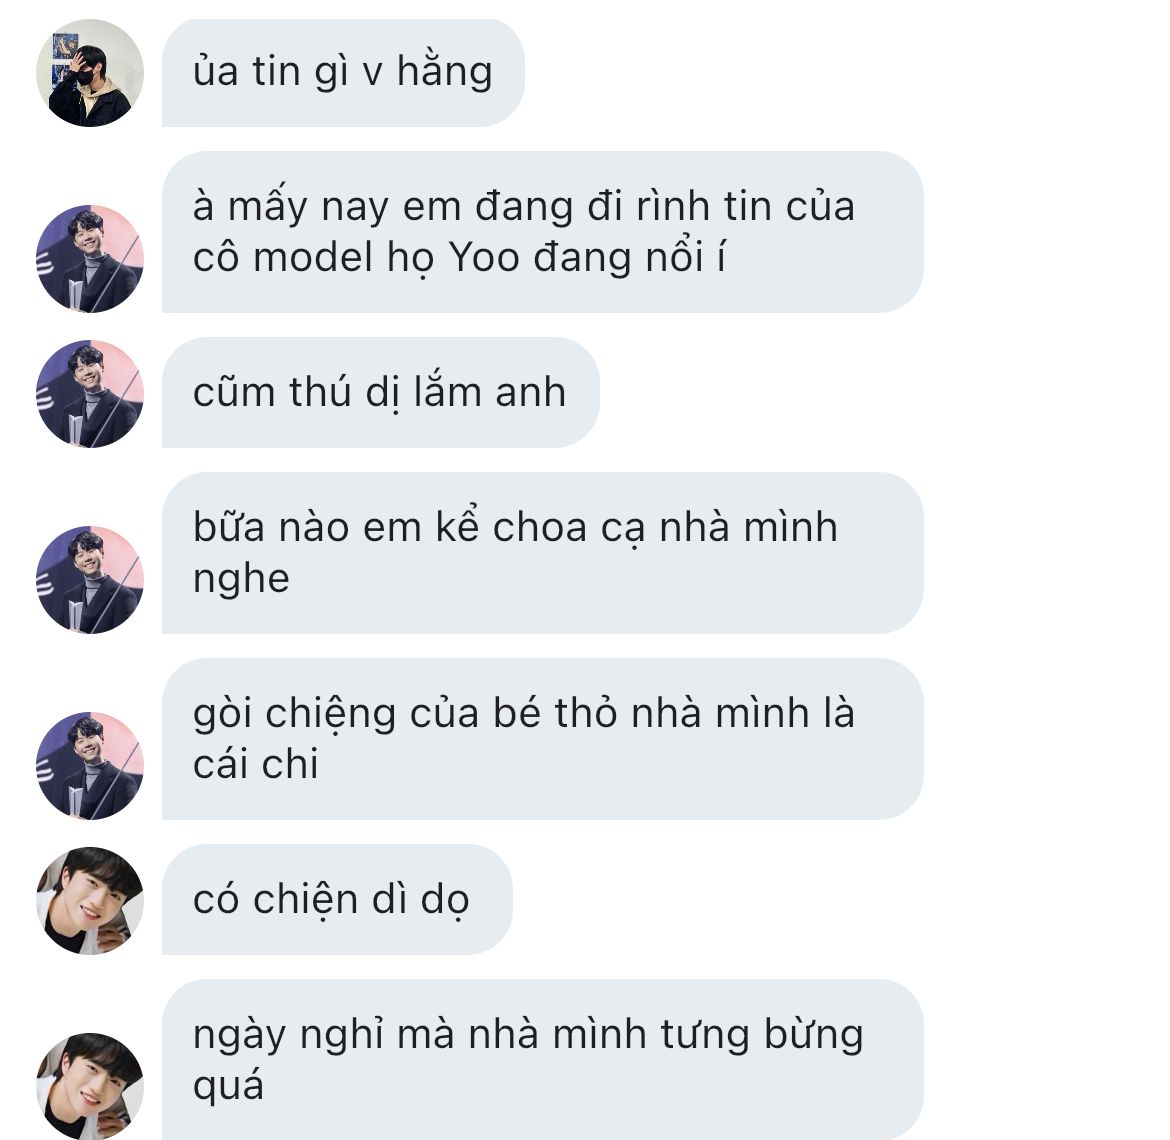Click the word "Yoo" in the model message
The width and height of the screenshot is (1170, 1140).
(x=484, y=257)
